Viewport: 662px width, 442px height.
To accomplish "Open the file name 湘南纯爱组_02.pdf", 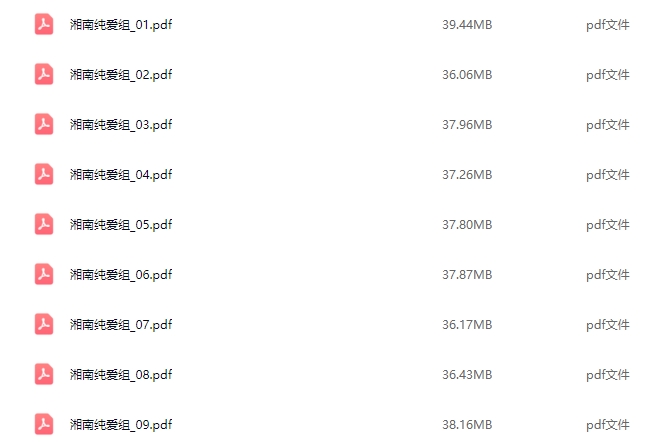I will 121,75.
